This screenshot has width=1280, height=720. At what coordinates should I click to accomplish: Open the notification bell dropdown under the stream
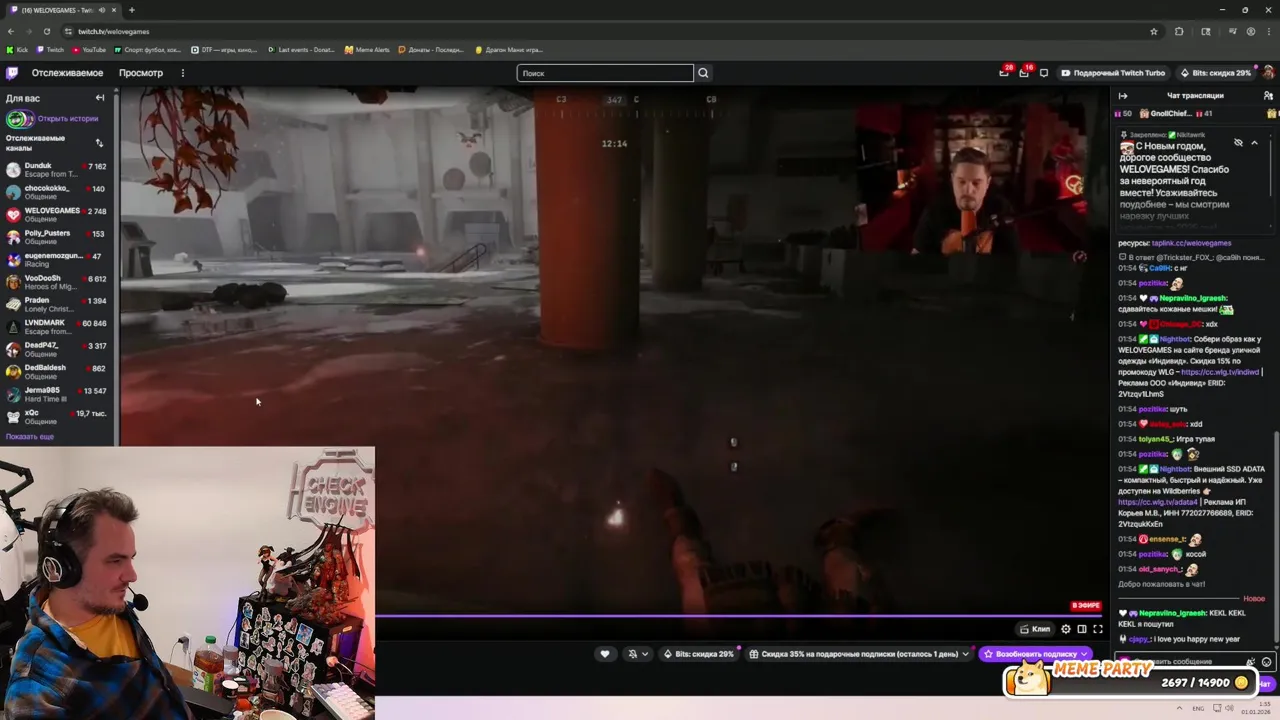click(637, 654)
